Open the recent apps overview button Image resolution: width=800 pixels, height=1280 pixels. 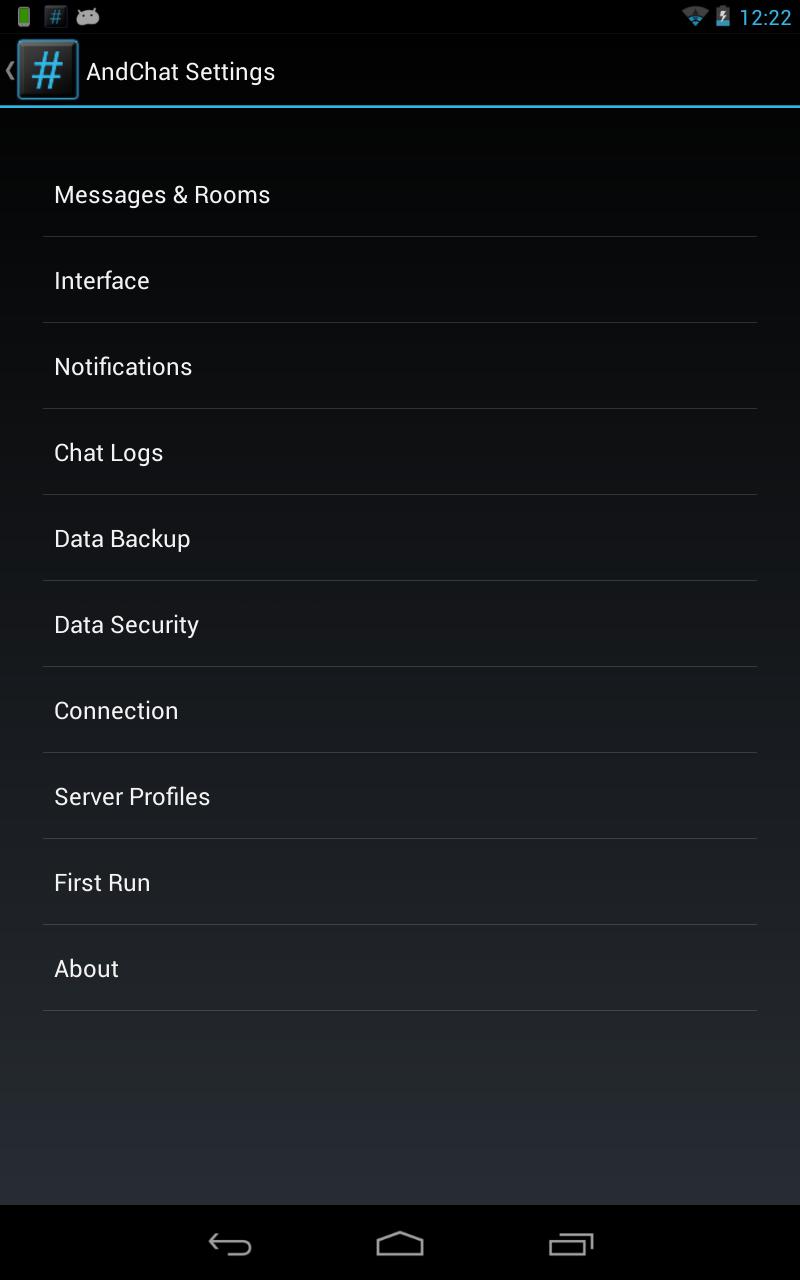571,1244
